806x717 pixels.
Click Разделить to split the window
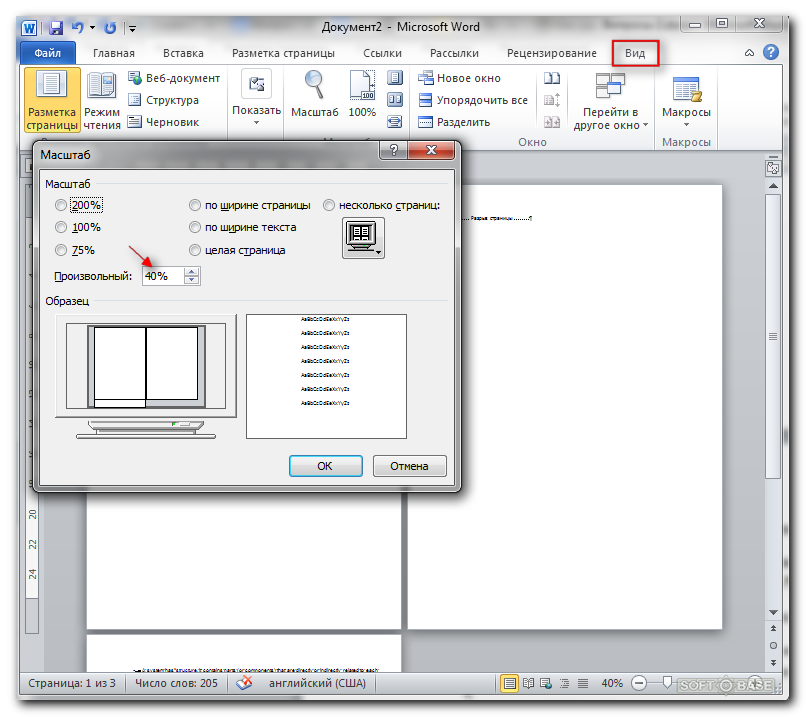point(454,122)
